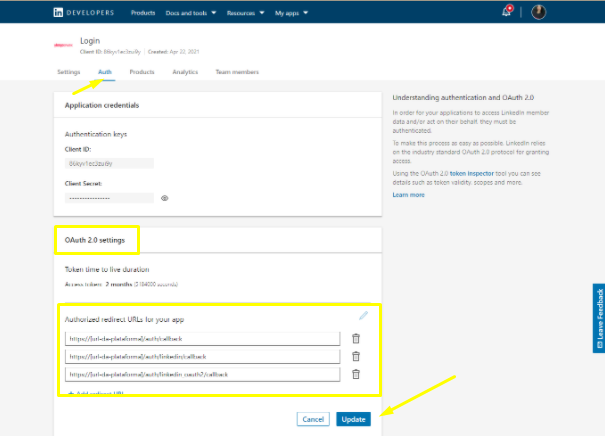This screenshot has width=605, height=436.
Task: Click the Application credentials heading
Action: [102, 105]
